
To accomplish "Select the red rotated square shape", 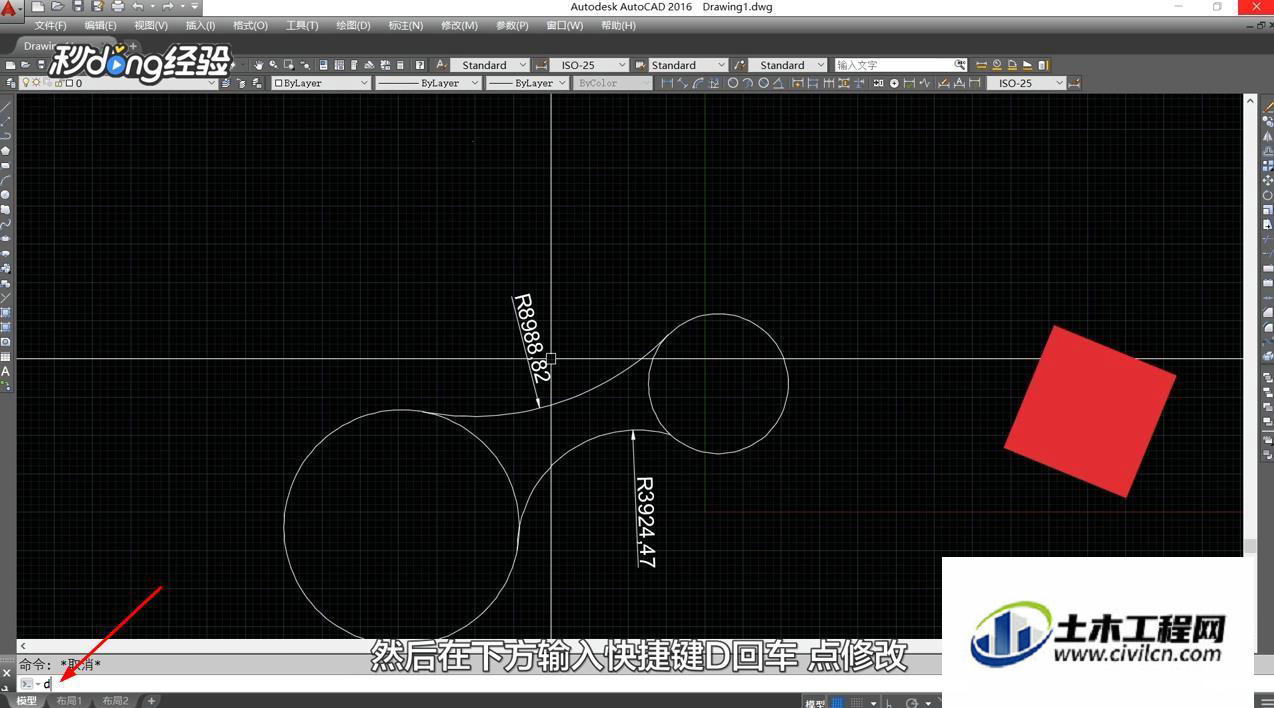I will 1090,410.
